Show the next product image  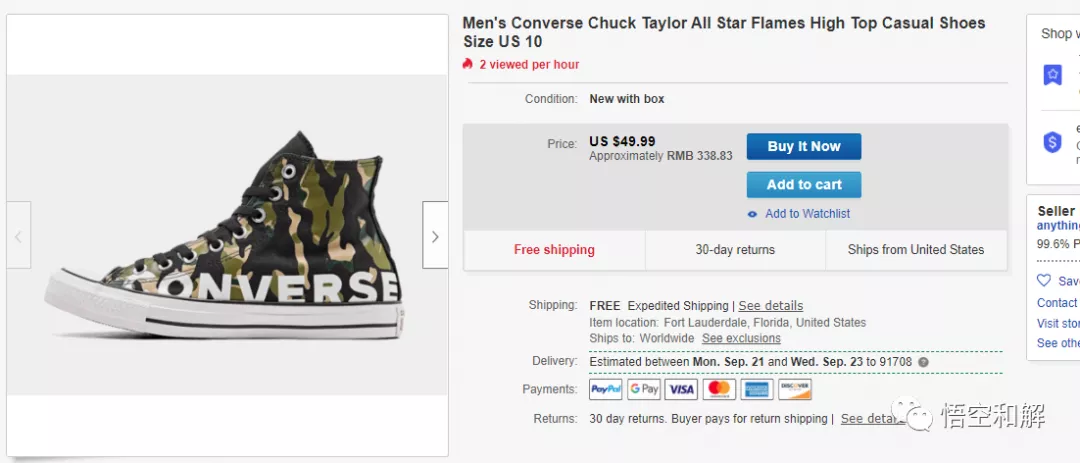click(x=435, y=236)
